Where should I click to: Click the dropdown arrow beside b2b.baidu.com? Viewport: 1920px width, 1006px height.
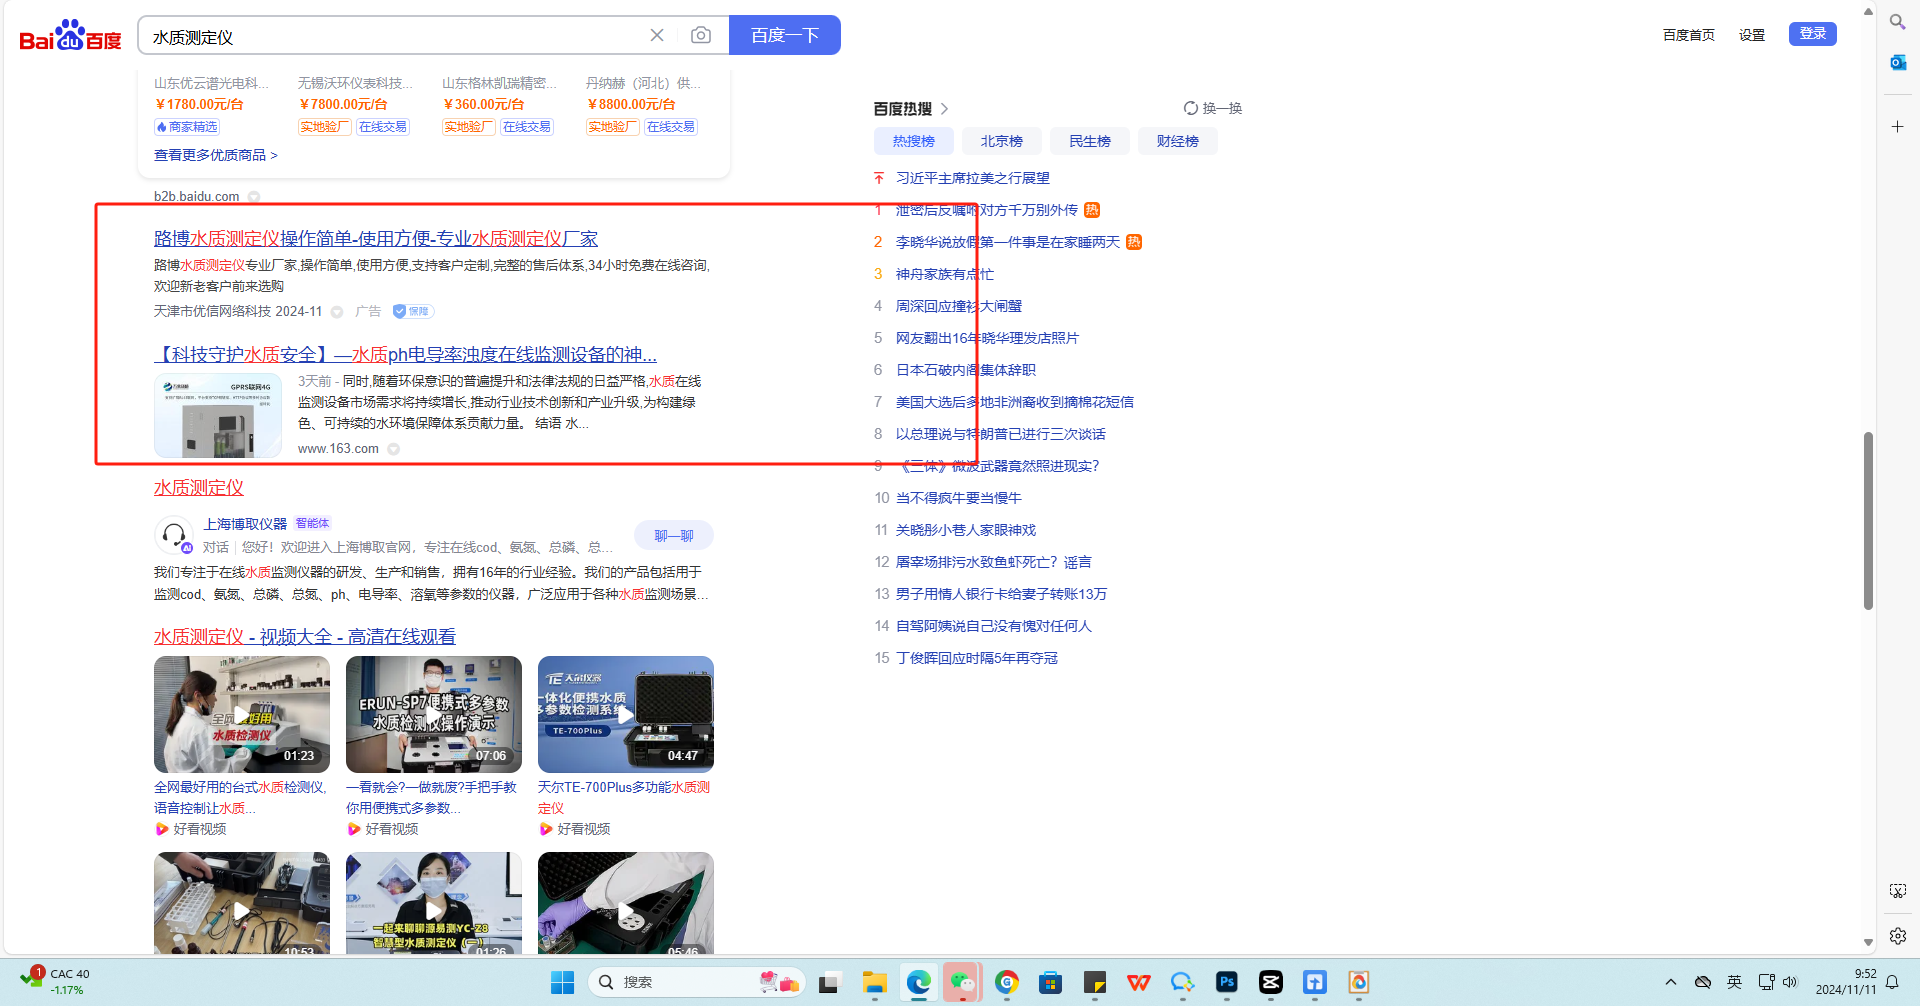pyautogui.click(x=254, y=197)
